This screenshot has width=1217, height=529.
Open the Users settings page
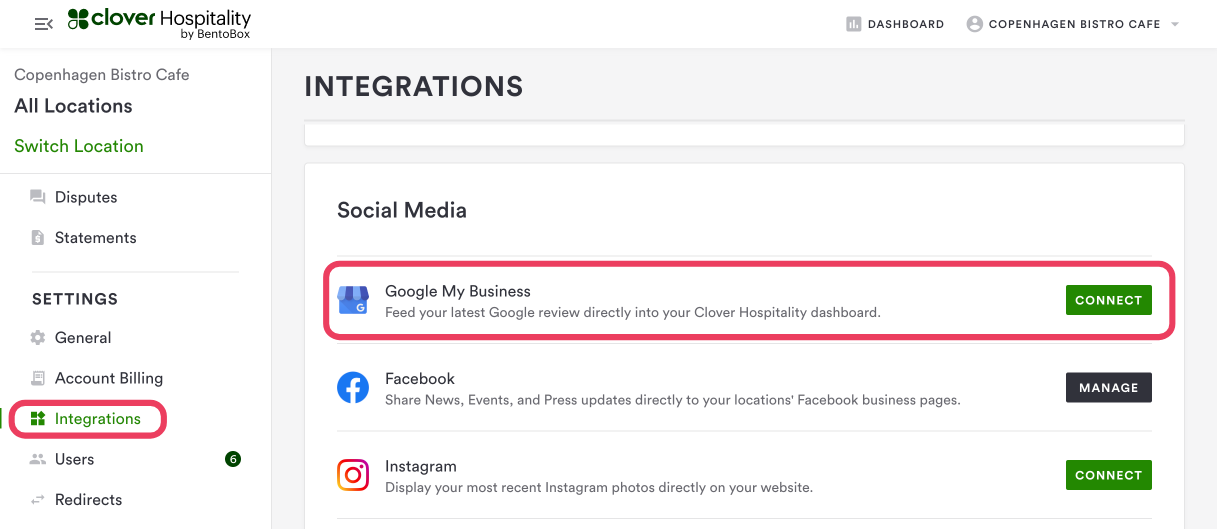pyautogui.click(x=74, y=459)
